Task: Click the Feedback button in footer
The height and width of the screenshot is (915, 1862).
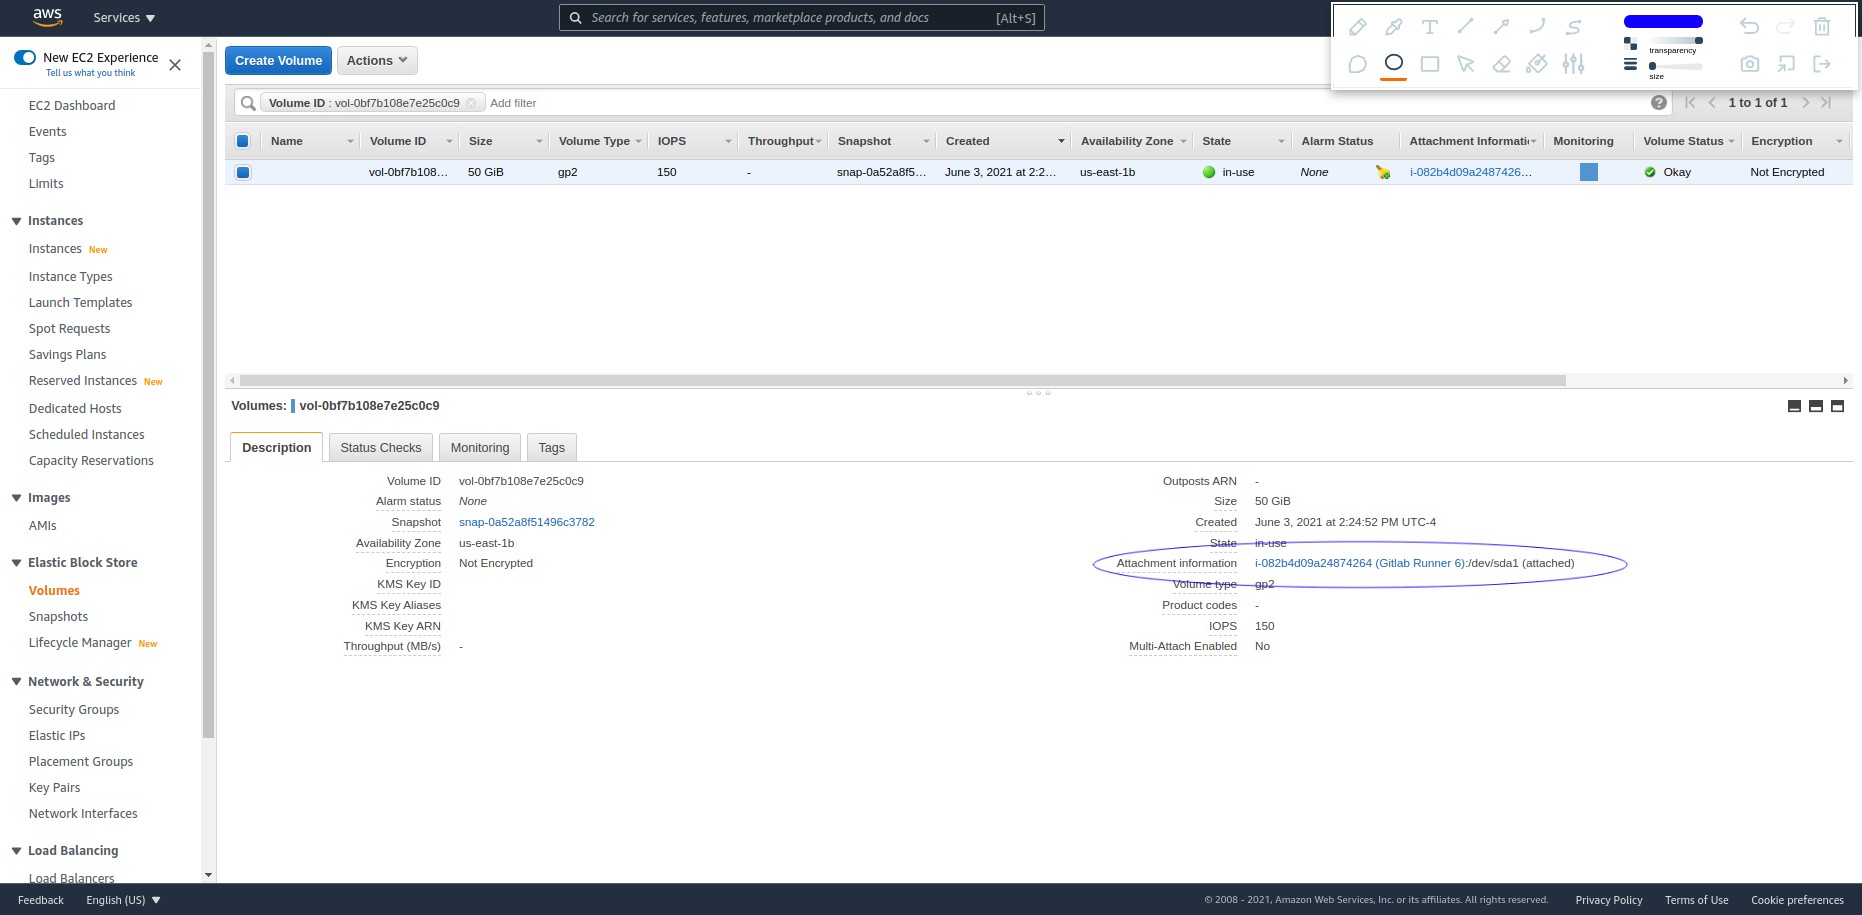Action: pos(41,900)
